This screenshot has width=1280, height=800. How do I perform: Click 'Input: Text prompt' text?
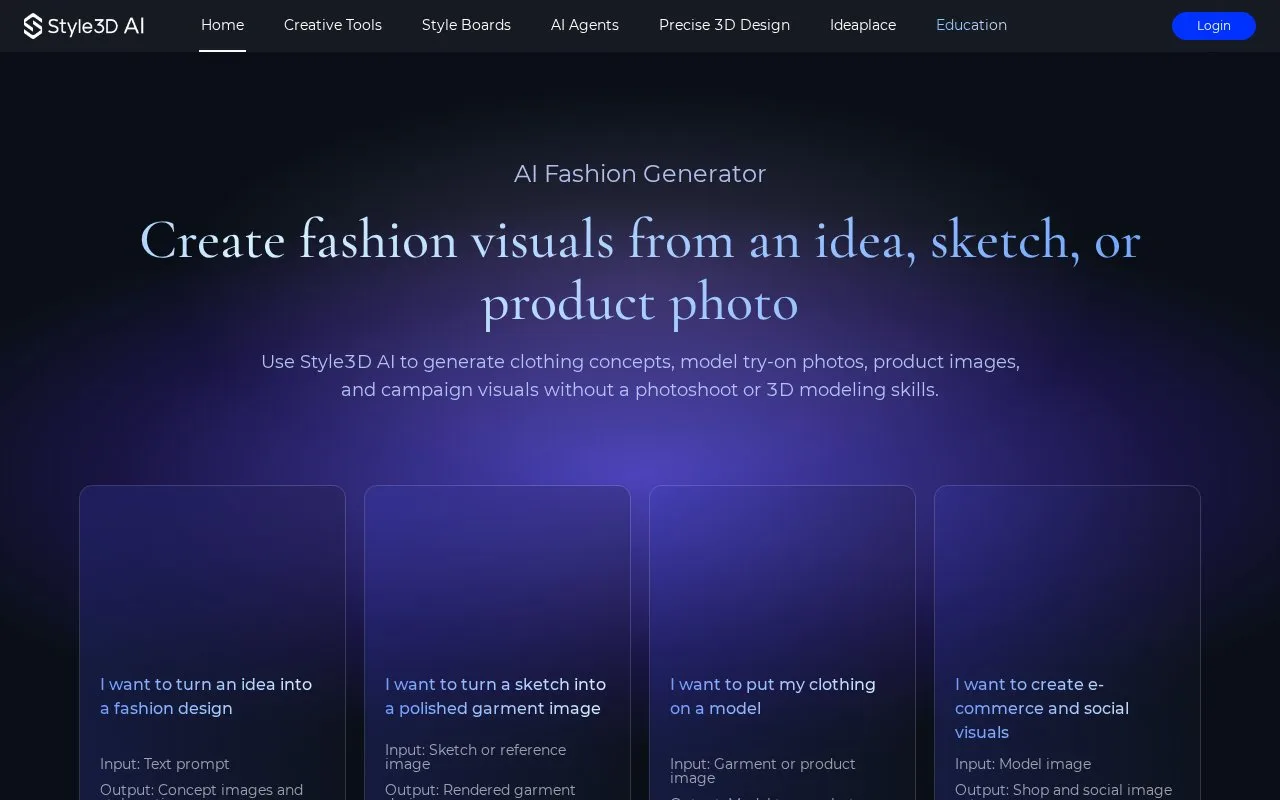tap(165, 764)
